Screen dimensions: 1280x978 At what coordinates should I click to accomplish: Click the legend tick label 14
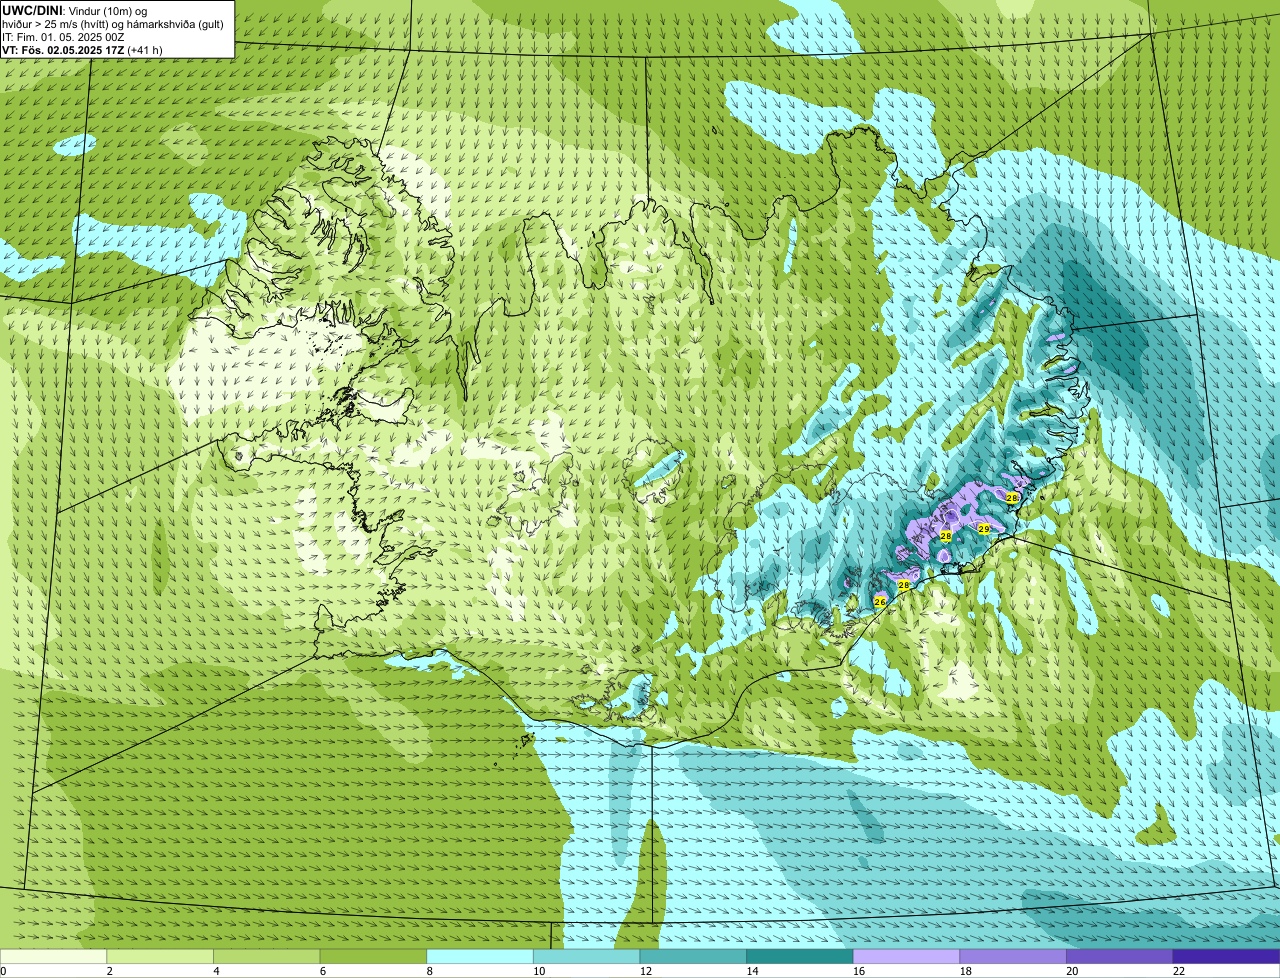coord(752,971)
